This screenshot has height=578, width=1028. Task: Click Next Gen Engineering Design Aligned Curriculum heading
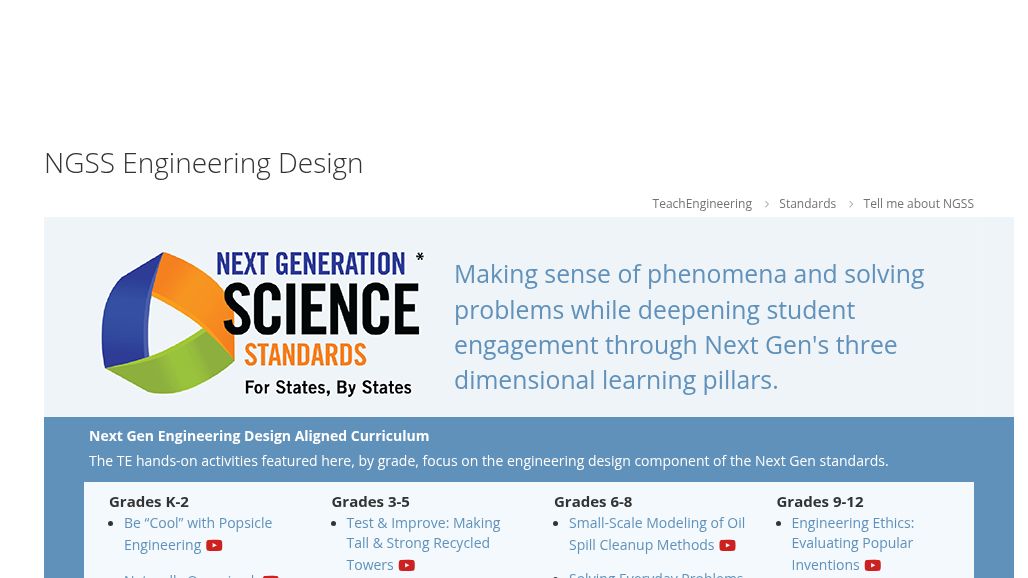(259, 436)
